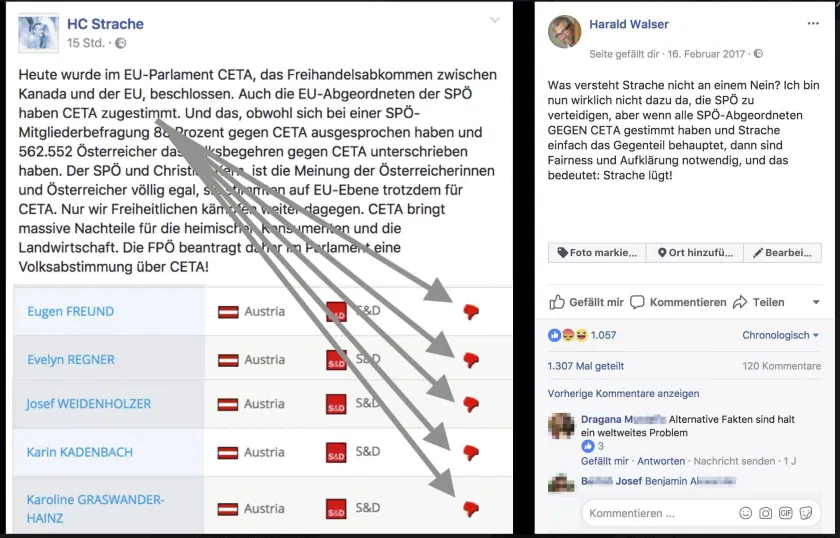Expand the arrow beside 'Teilen'

pos(816,302)
